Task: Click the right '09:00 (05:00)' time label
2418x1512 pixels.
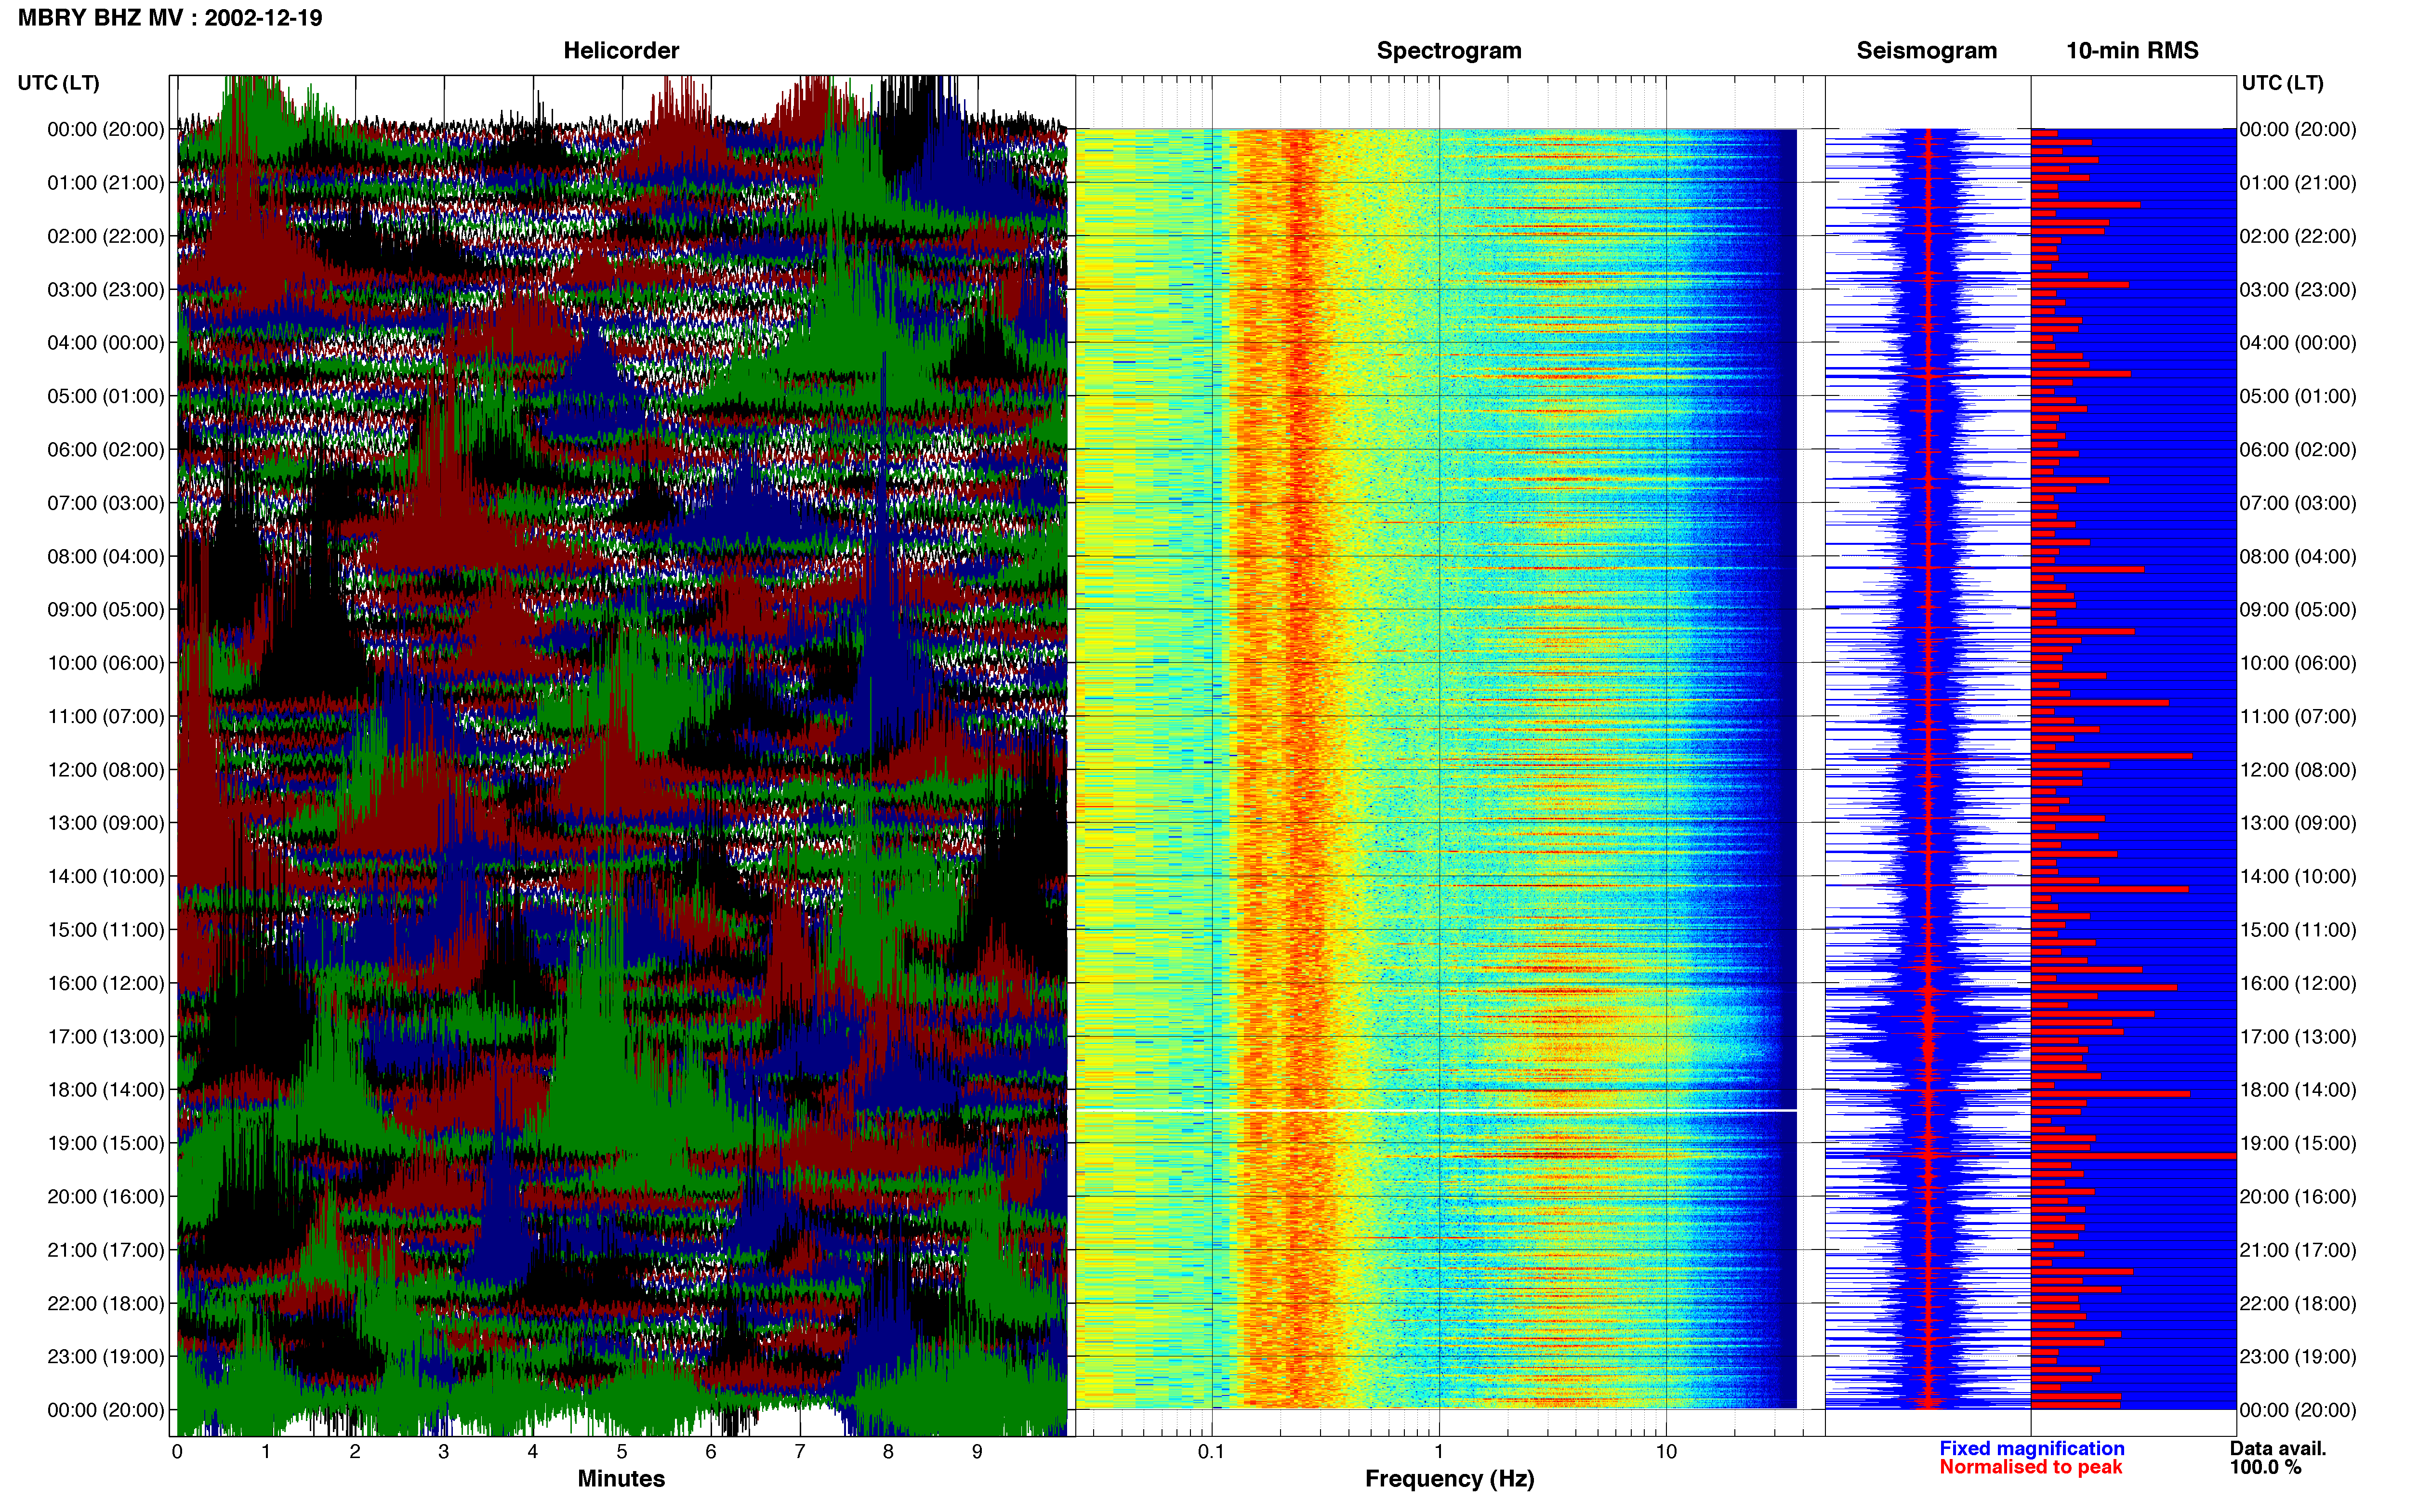Action: (x=2298, y=610)
